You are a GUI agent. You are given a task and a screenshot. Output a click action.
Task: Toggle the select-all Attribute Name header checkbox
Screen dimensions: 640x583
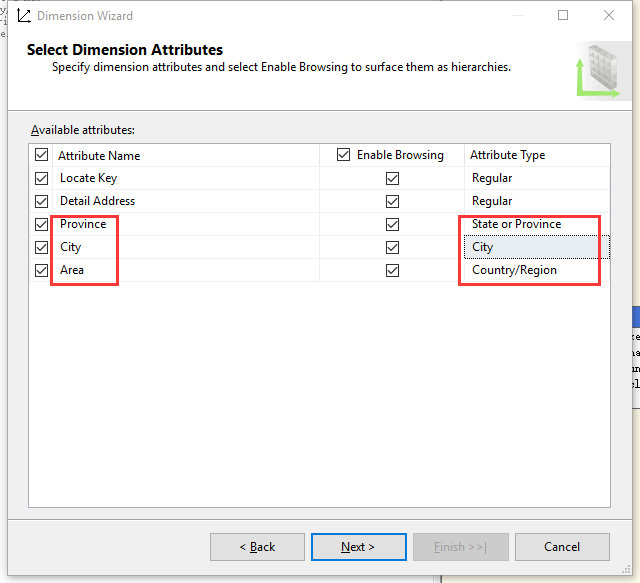click(41, 155)
